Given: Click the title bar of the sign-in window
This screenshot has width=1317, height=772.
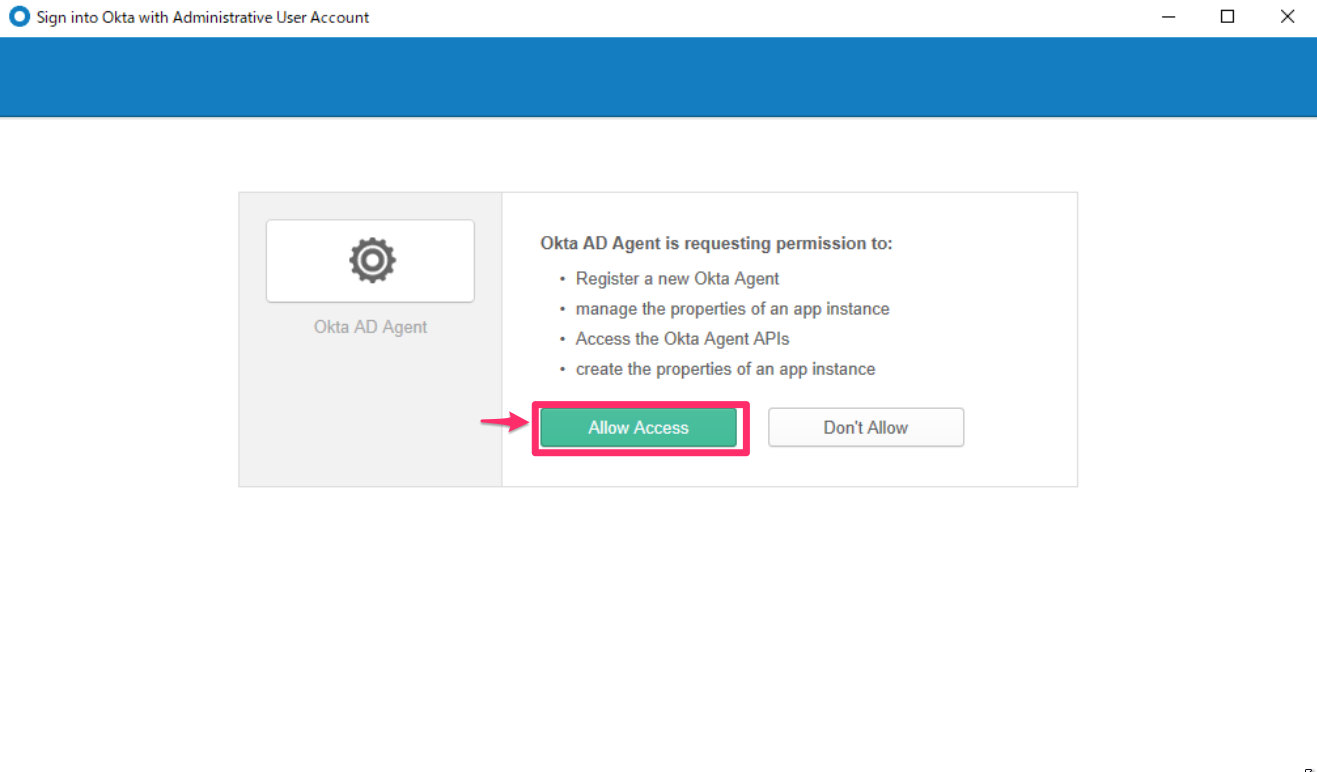Looking at the screenshot, I should 600,16.
